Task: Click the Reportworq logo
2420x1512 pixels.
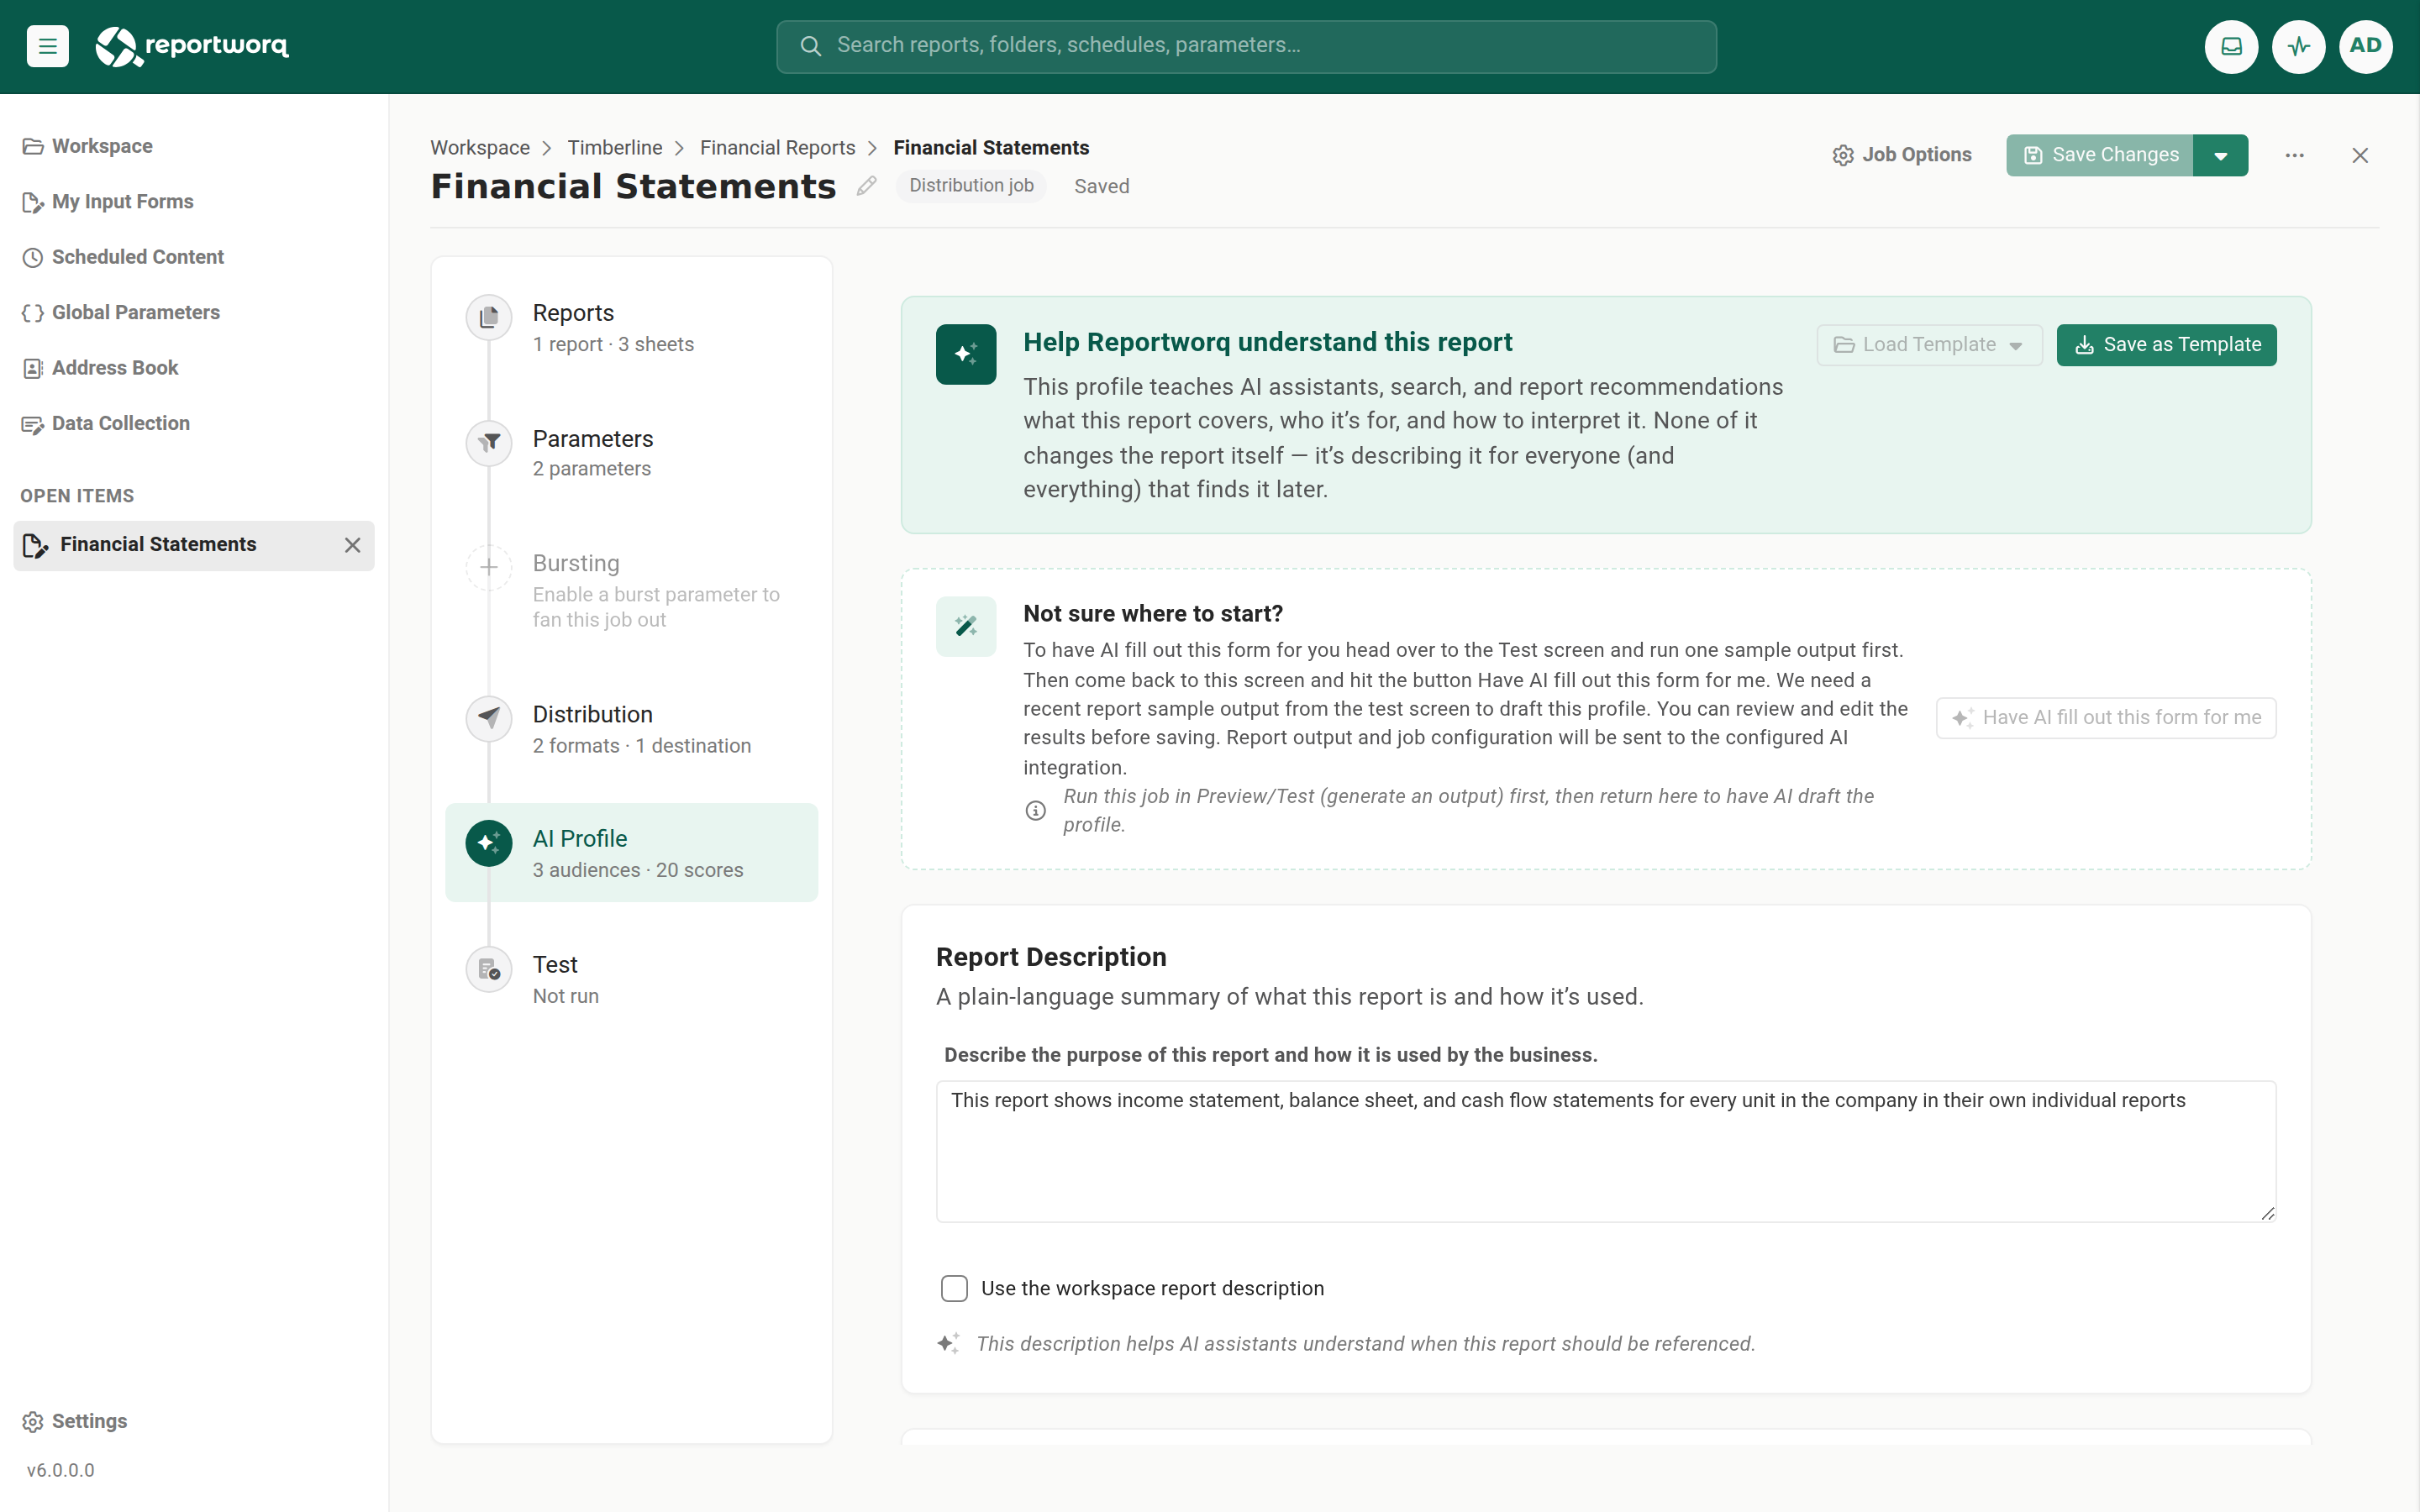Action: click(192, 46)
